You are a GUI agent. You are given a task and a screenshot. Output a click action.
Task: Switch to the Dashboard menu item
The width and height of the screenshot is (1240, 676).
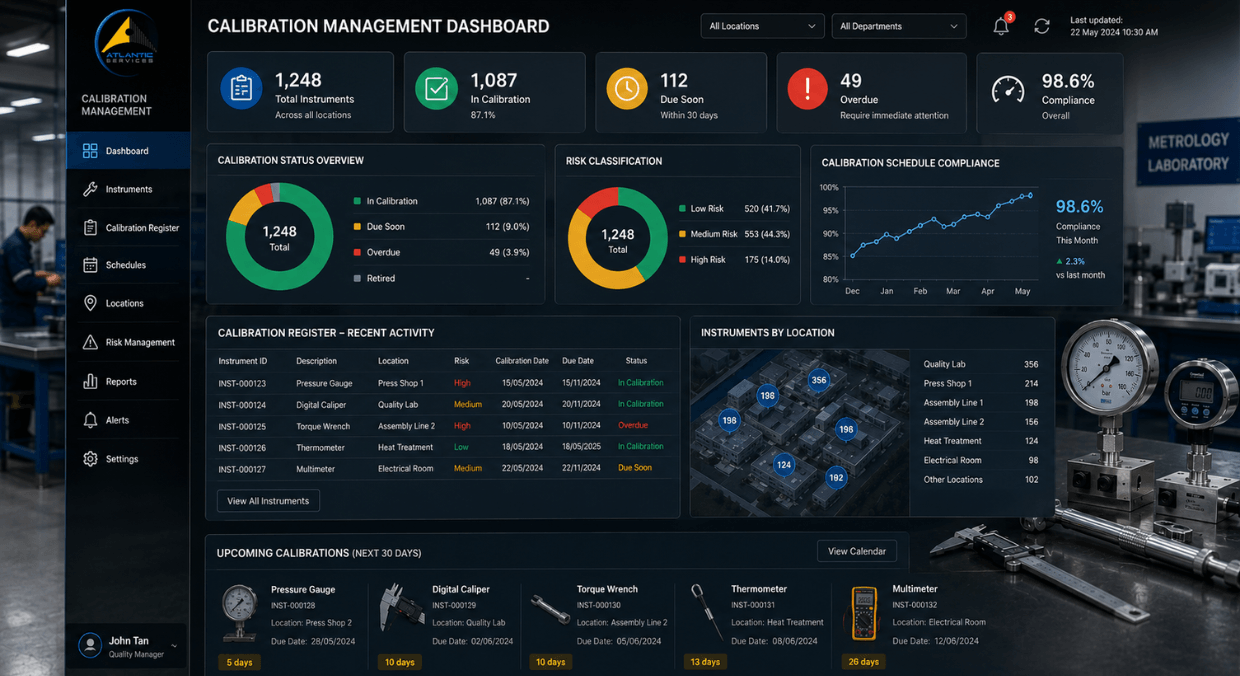[128, 151]
